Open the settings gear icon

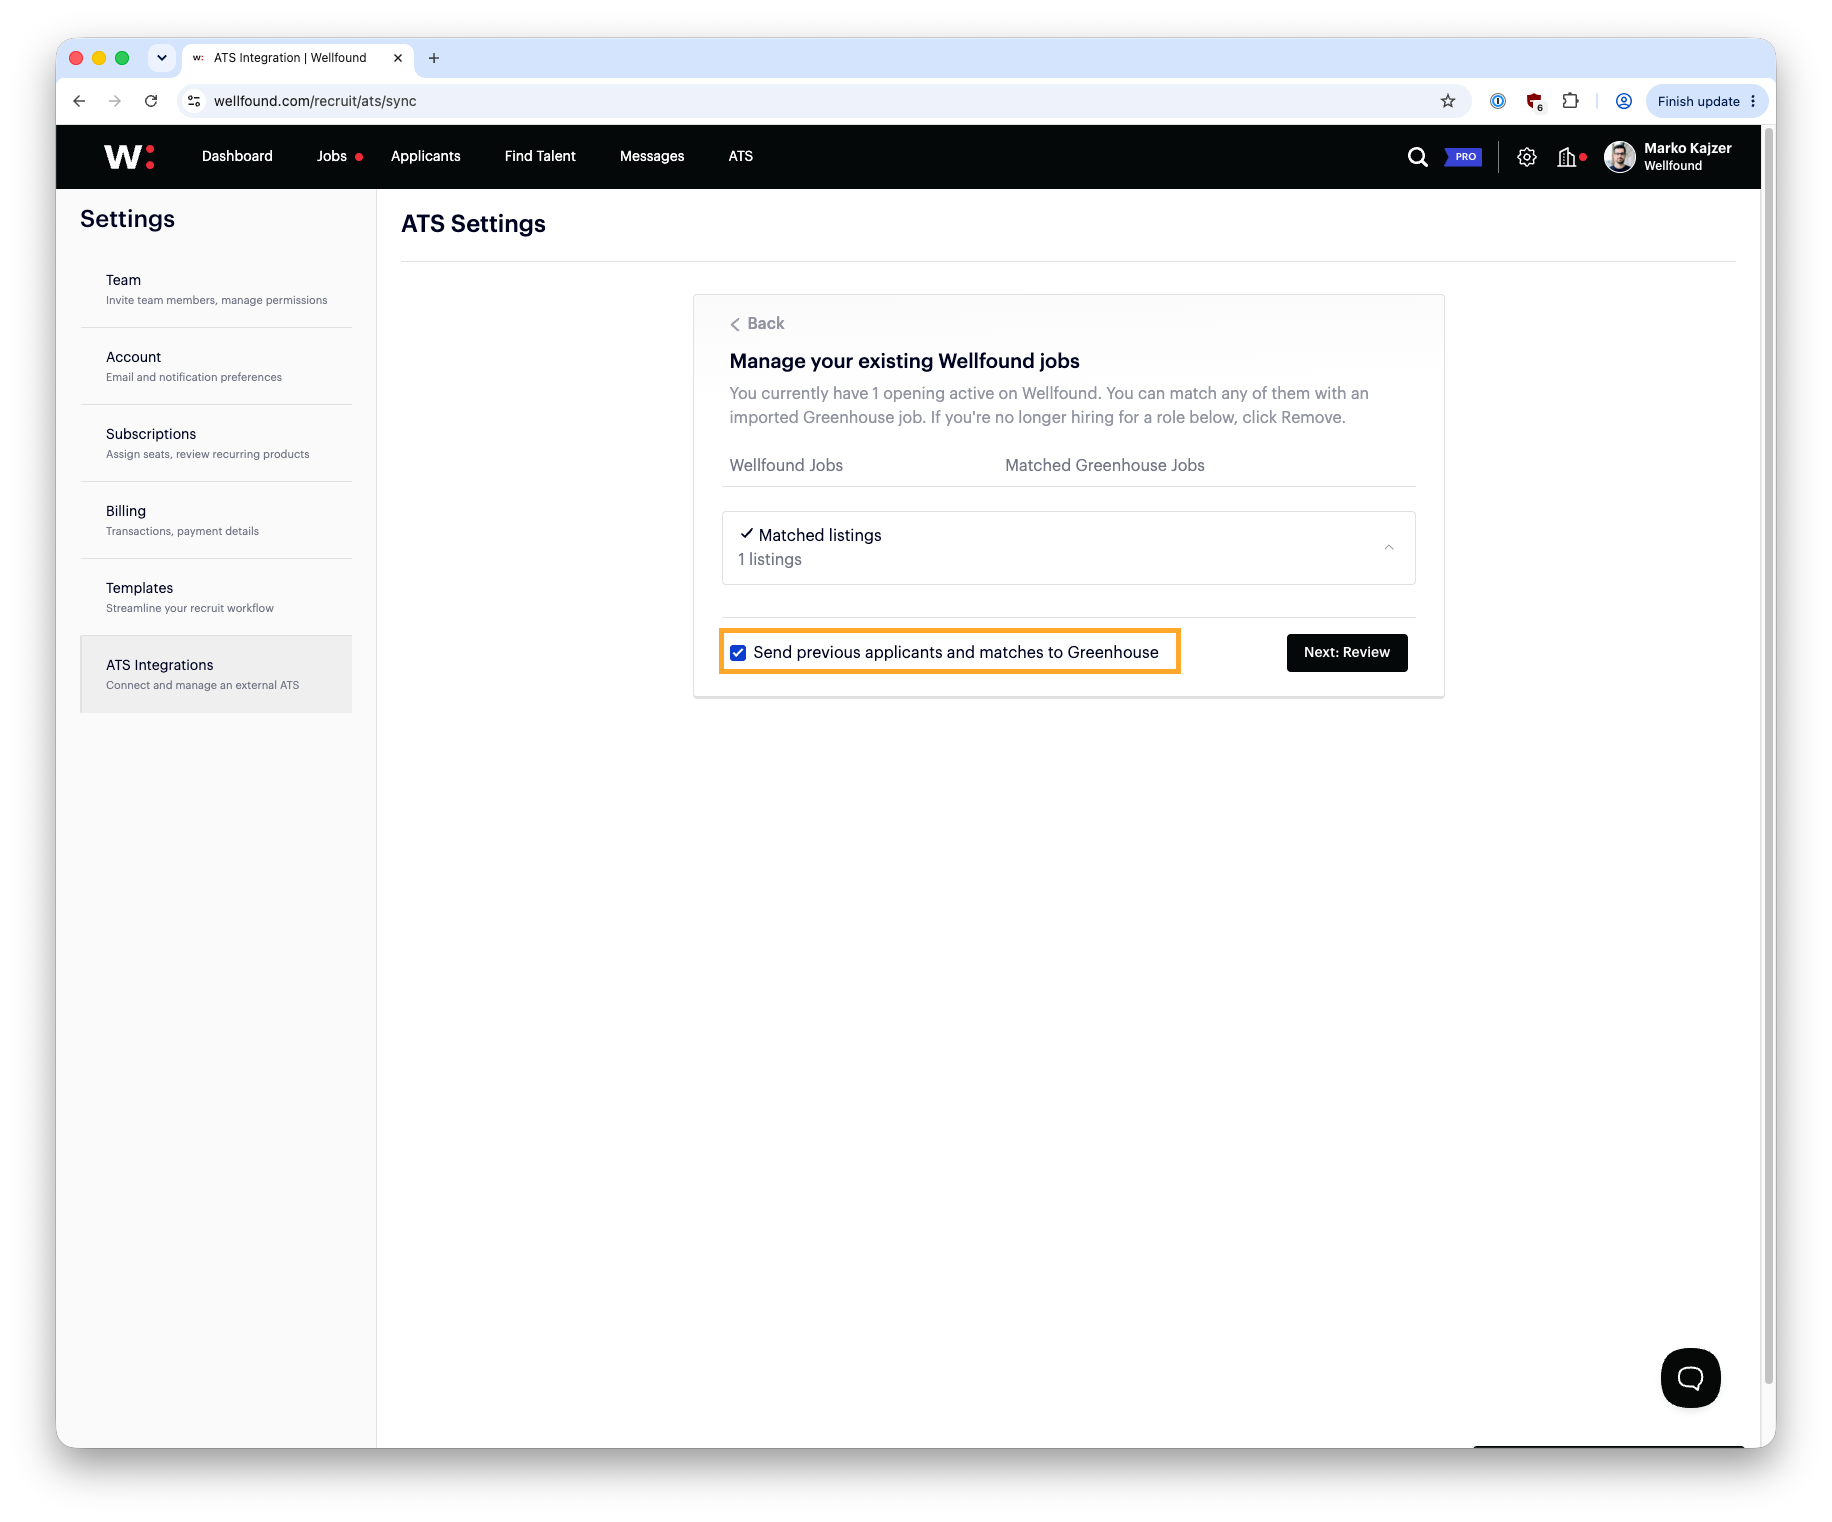pos(1526,157)
